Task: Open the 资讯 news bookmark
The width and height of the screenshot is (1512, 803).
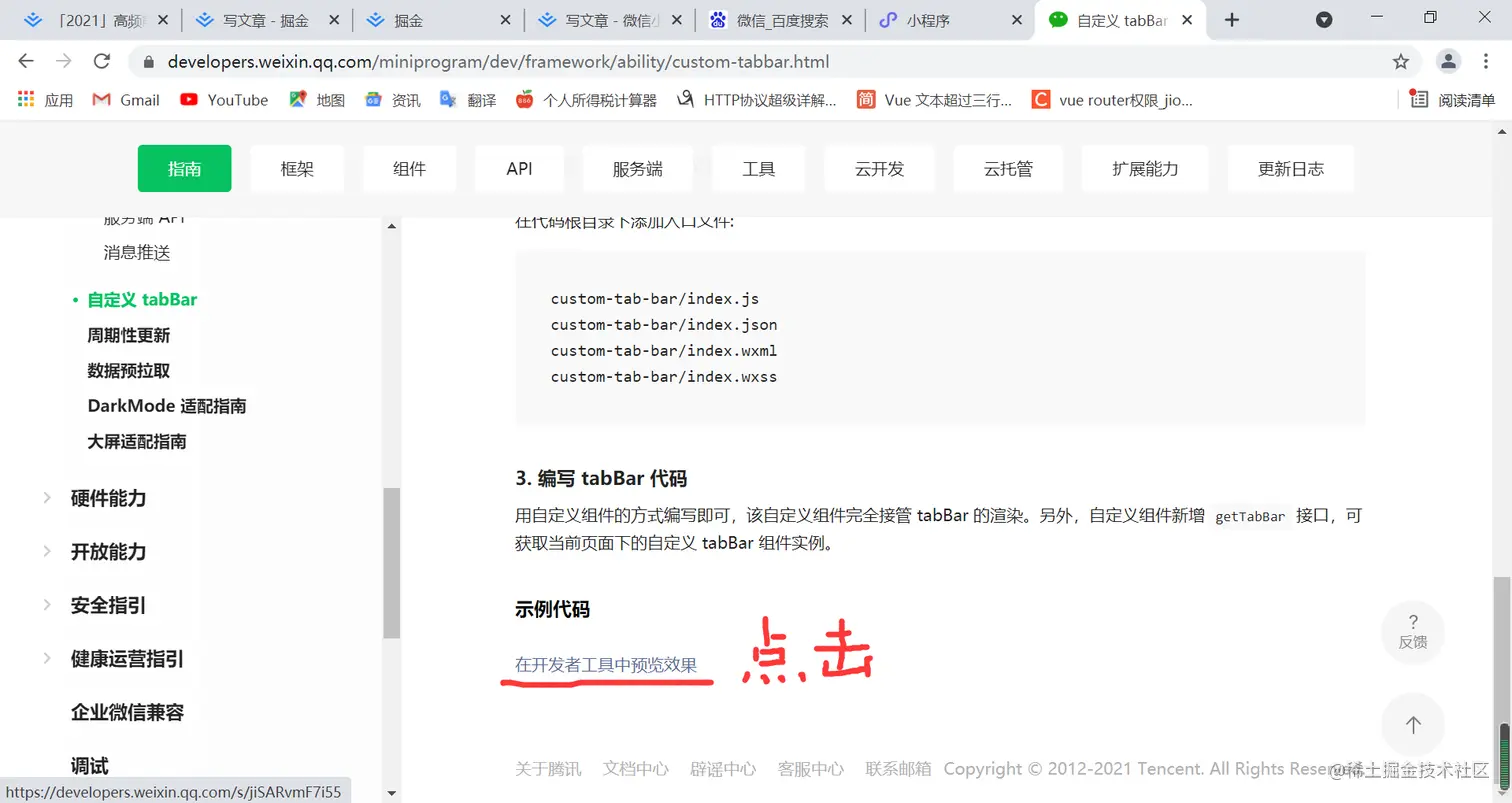Action: click(392, 99)
